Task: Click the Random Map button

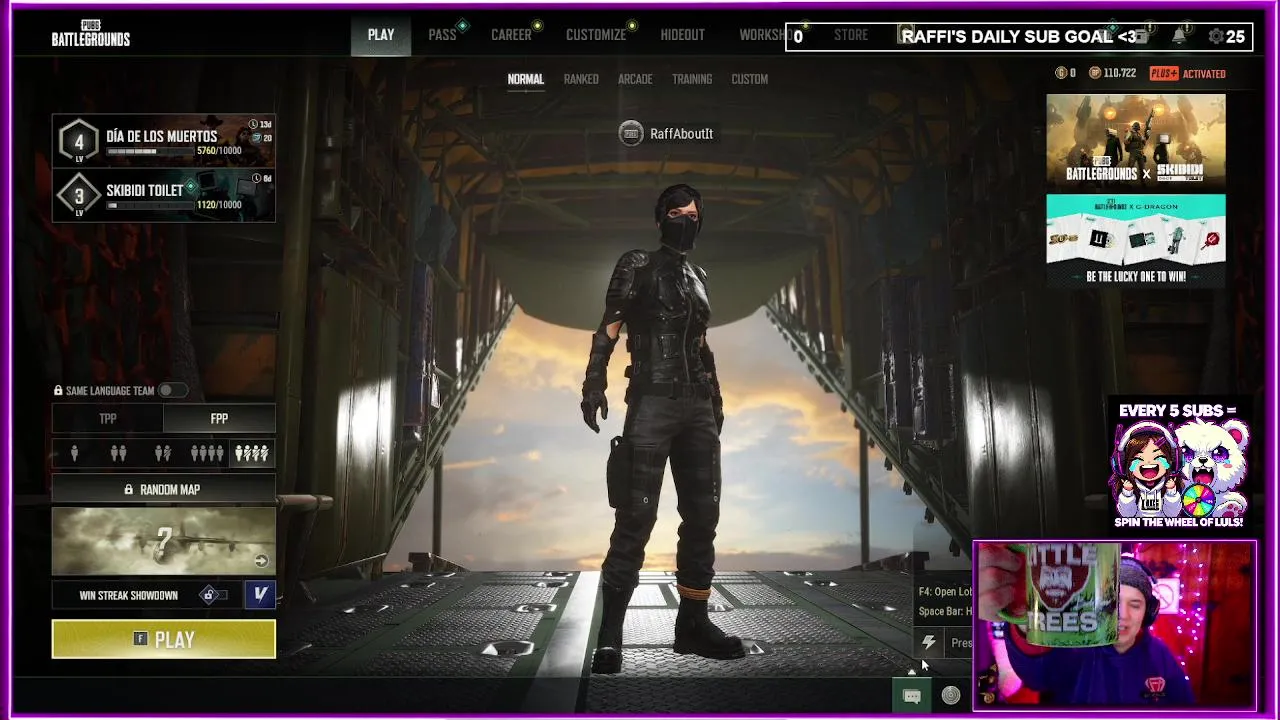Action: (x=164, y=490)
